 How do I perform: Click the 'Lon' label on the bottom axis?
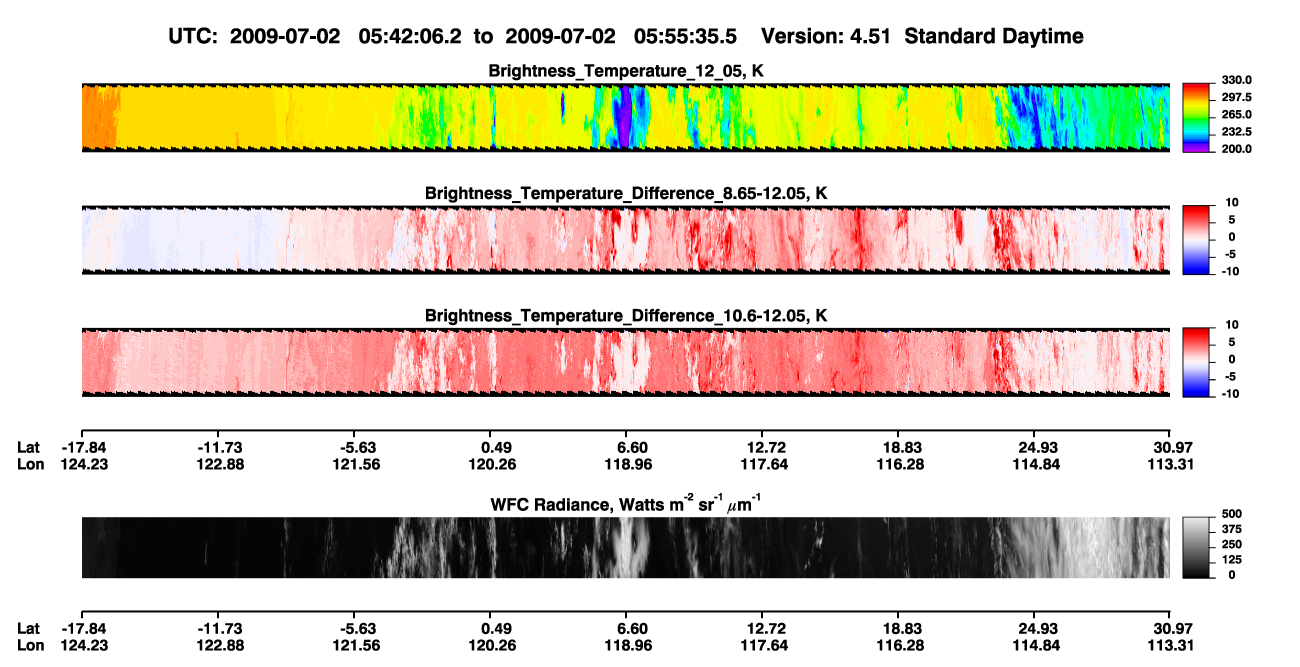30,646
